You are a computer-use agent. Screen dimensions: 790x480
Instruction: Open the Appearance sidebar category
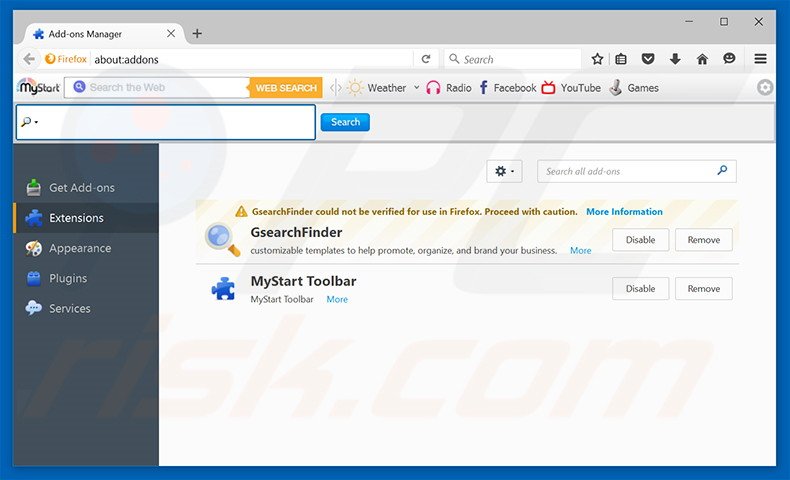(x=80, y=248)
